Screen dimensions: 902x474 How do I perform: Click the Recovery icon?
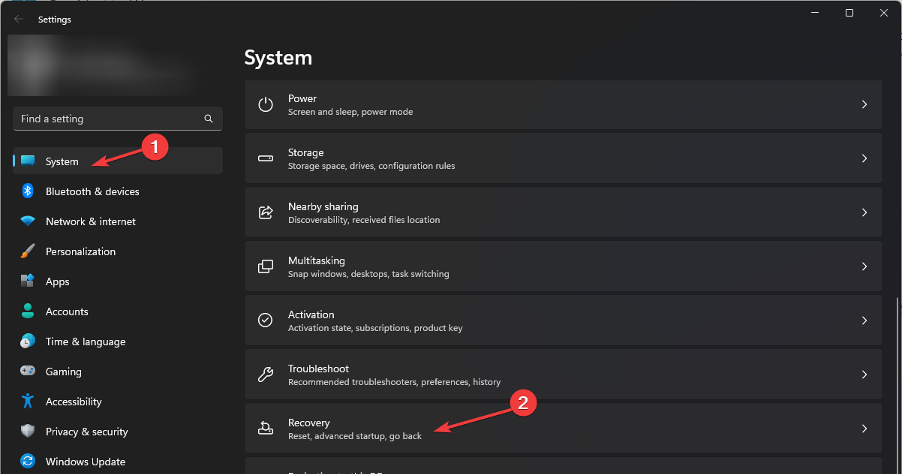pyautogui.click(x=265, y=428)
